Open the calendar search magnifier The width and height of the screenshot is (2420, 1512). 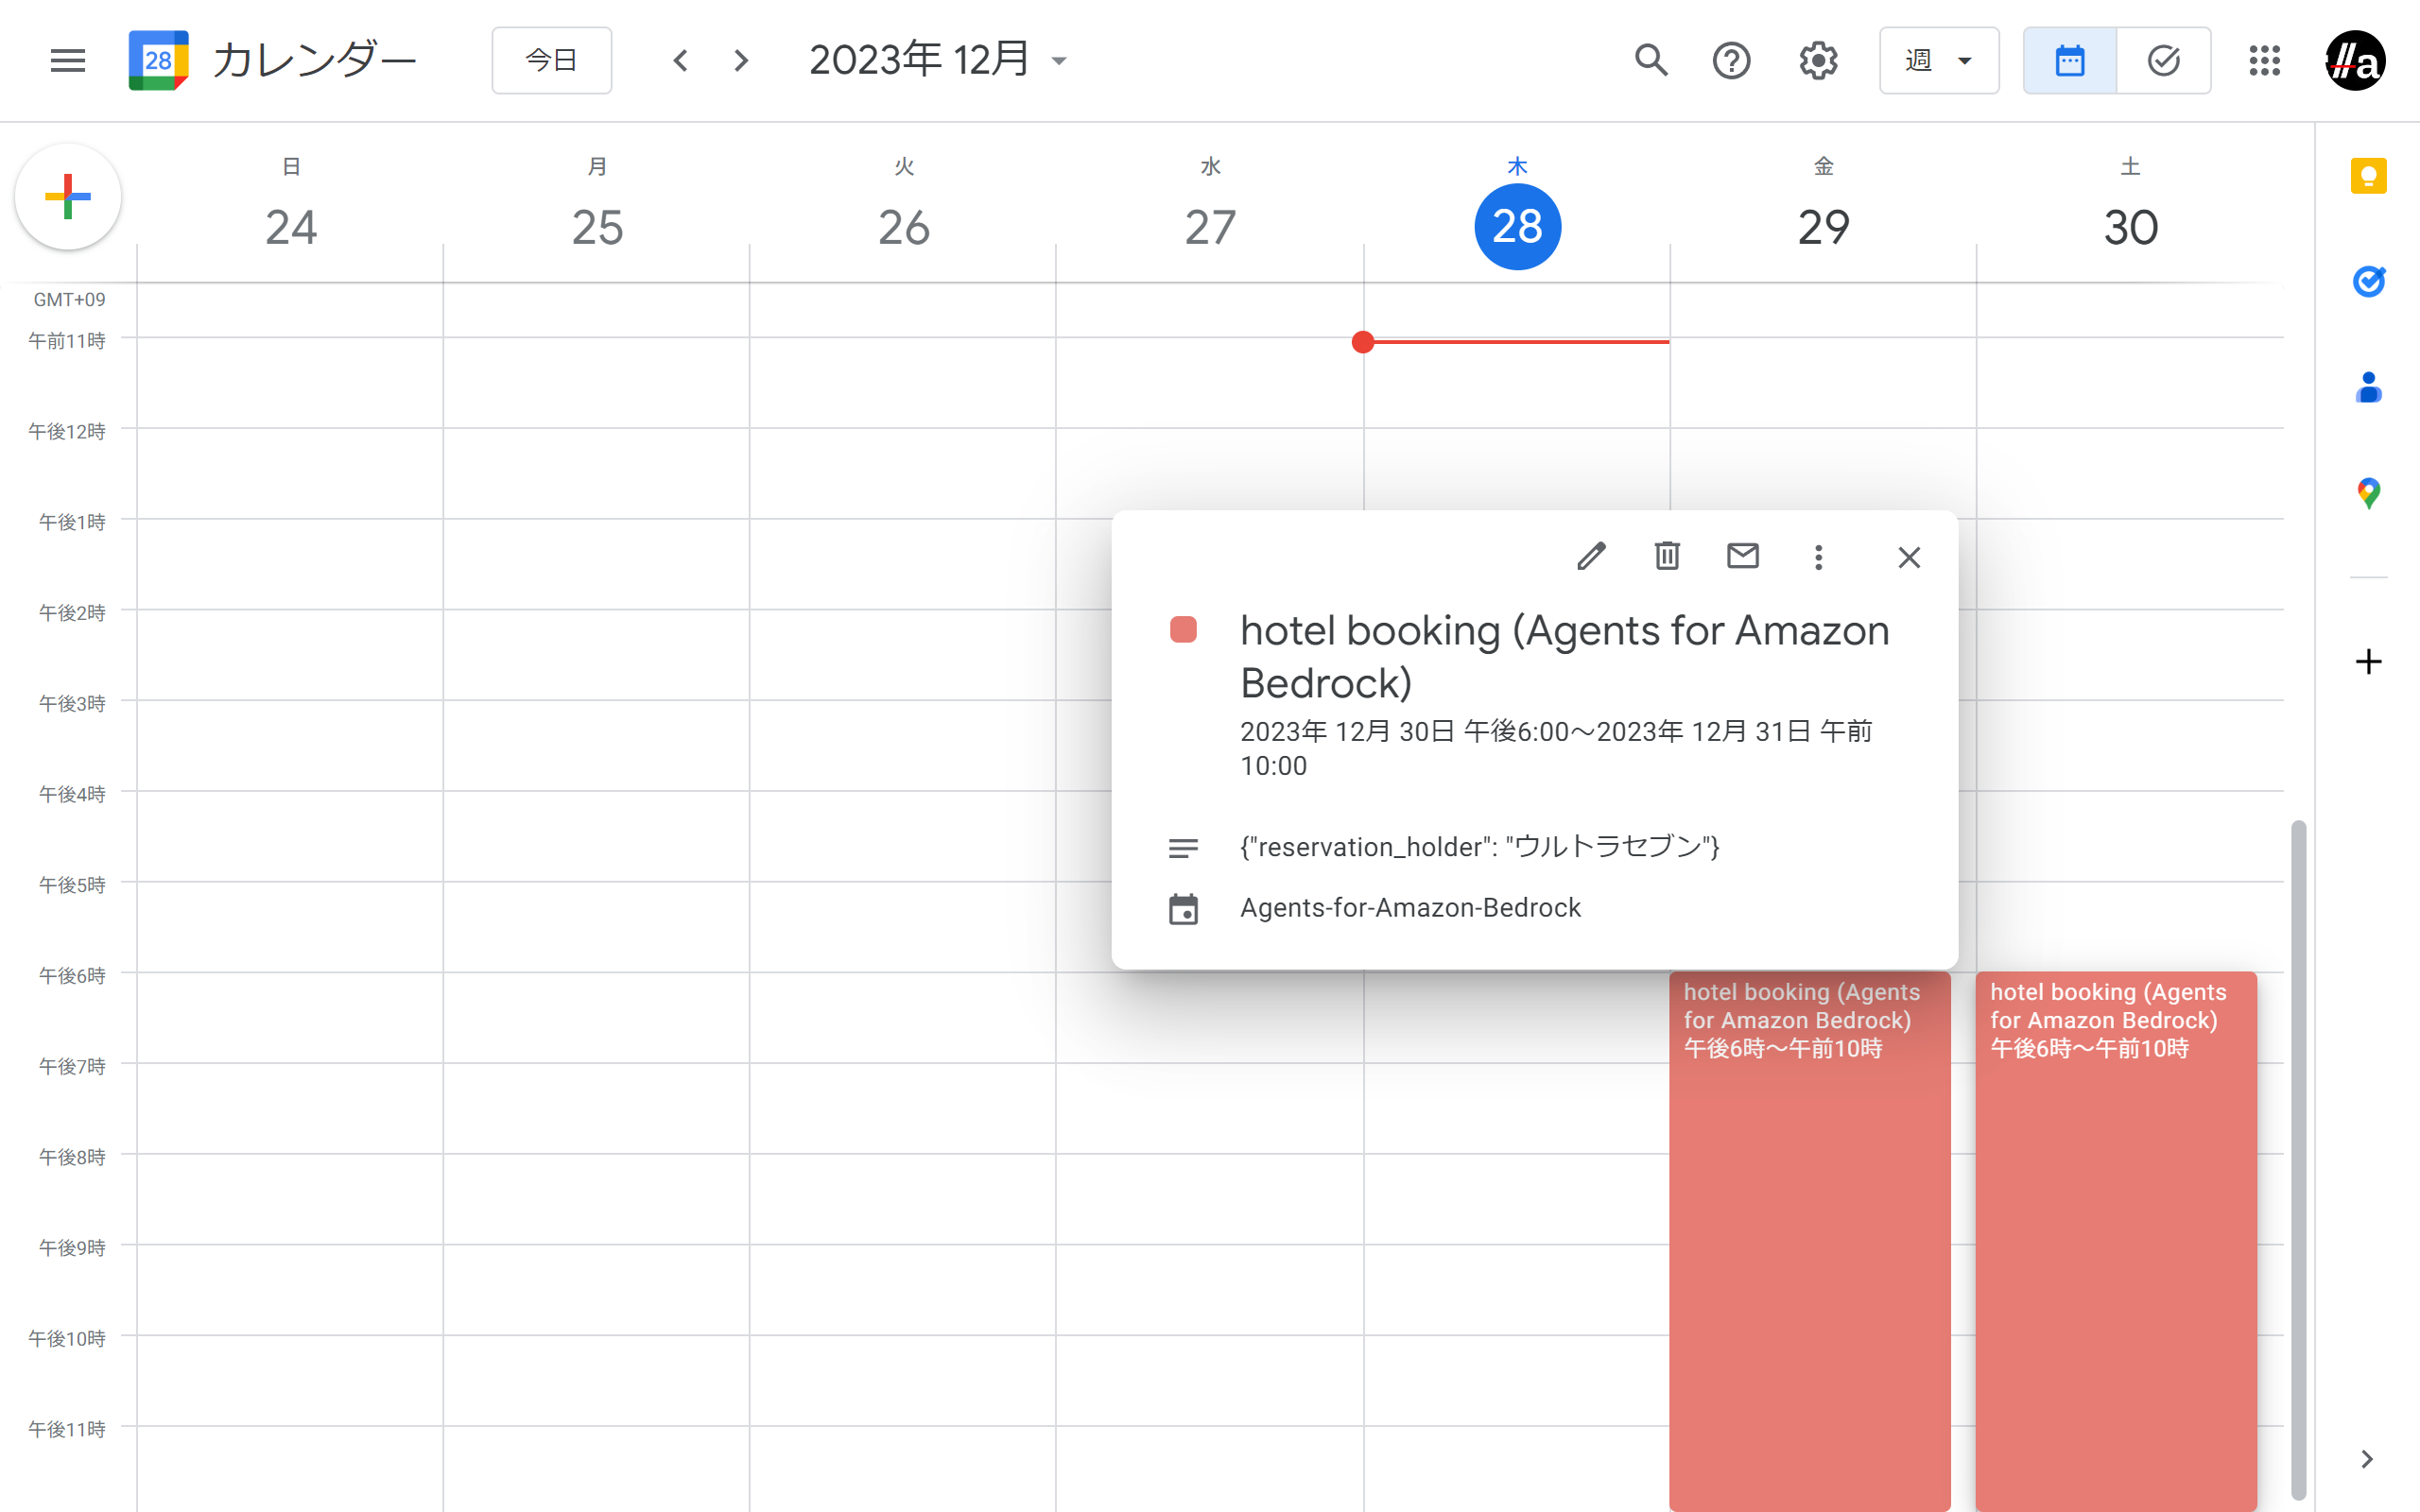click(x=1650, y=61)
